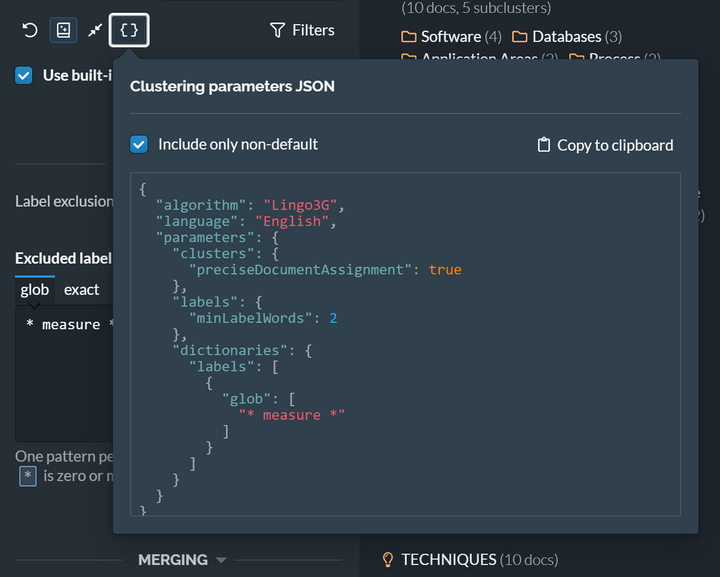Click the reset parameters undo icon

(x=30, y=30)
